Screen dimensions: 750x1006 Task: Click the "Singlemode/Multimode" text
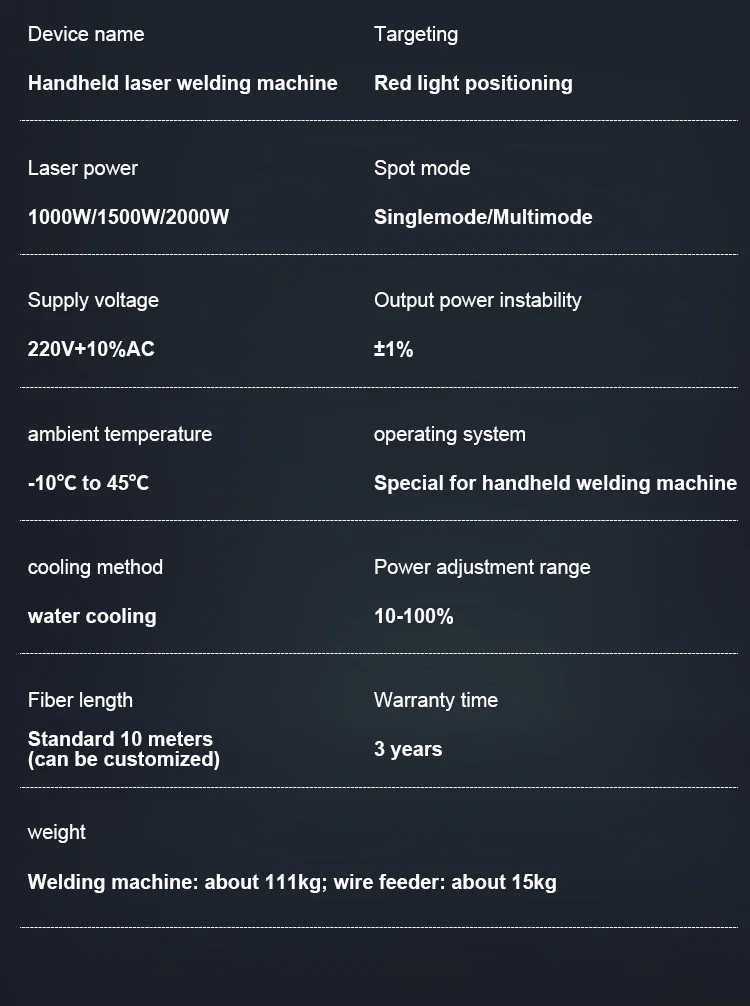(483, 217)
